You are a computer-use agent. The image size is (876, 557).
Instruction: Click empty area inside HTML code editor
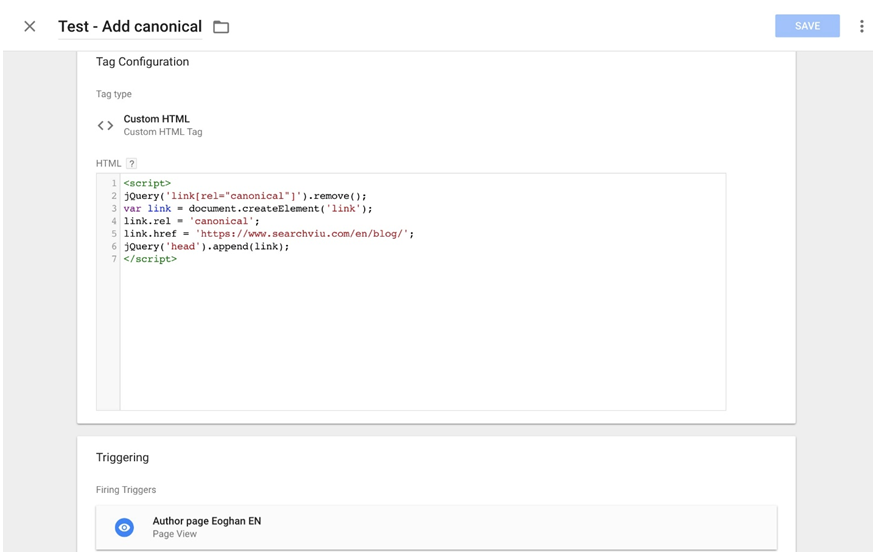coord(422,337)
